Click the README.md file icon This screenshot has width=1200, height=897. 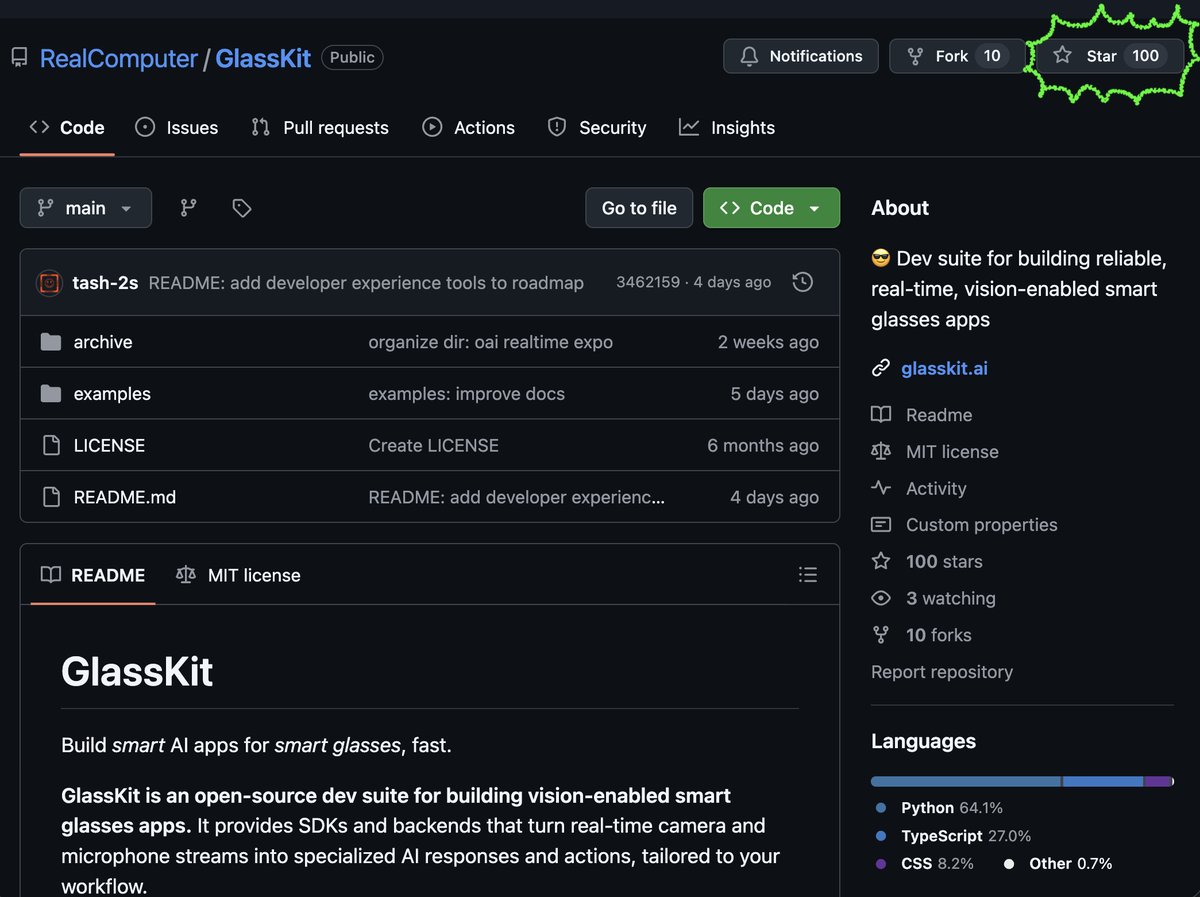pyautogui.click(x=51, y=497)
